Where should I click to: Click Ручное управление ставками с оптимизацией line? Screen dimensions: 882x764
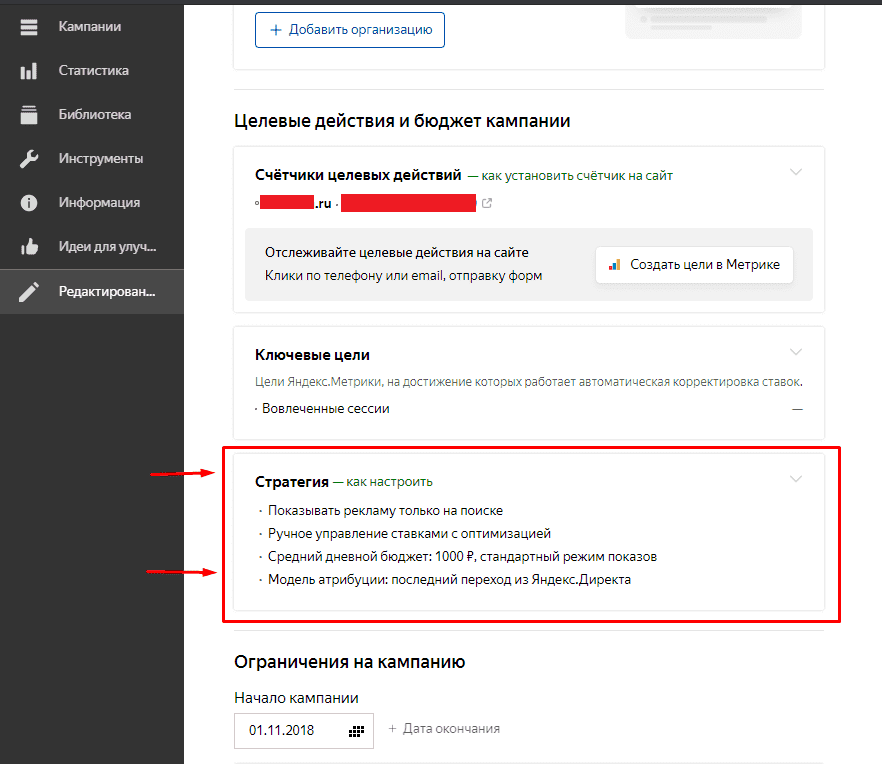point(409,534)
